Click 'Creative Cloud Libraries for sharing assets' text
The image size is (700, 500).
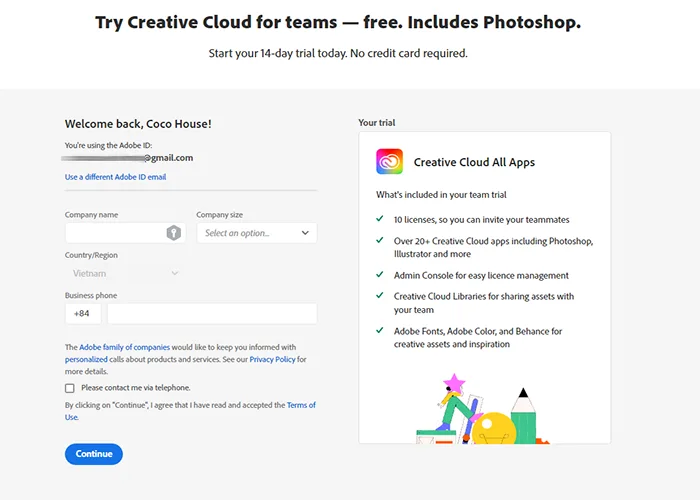(x=484, y=303)
